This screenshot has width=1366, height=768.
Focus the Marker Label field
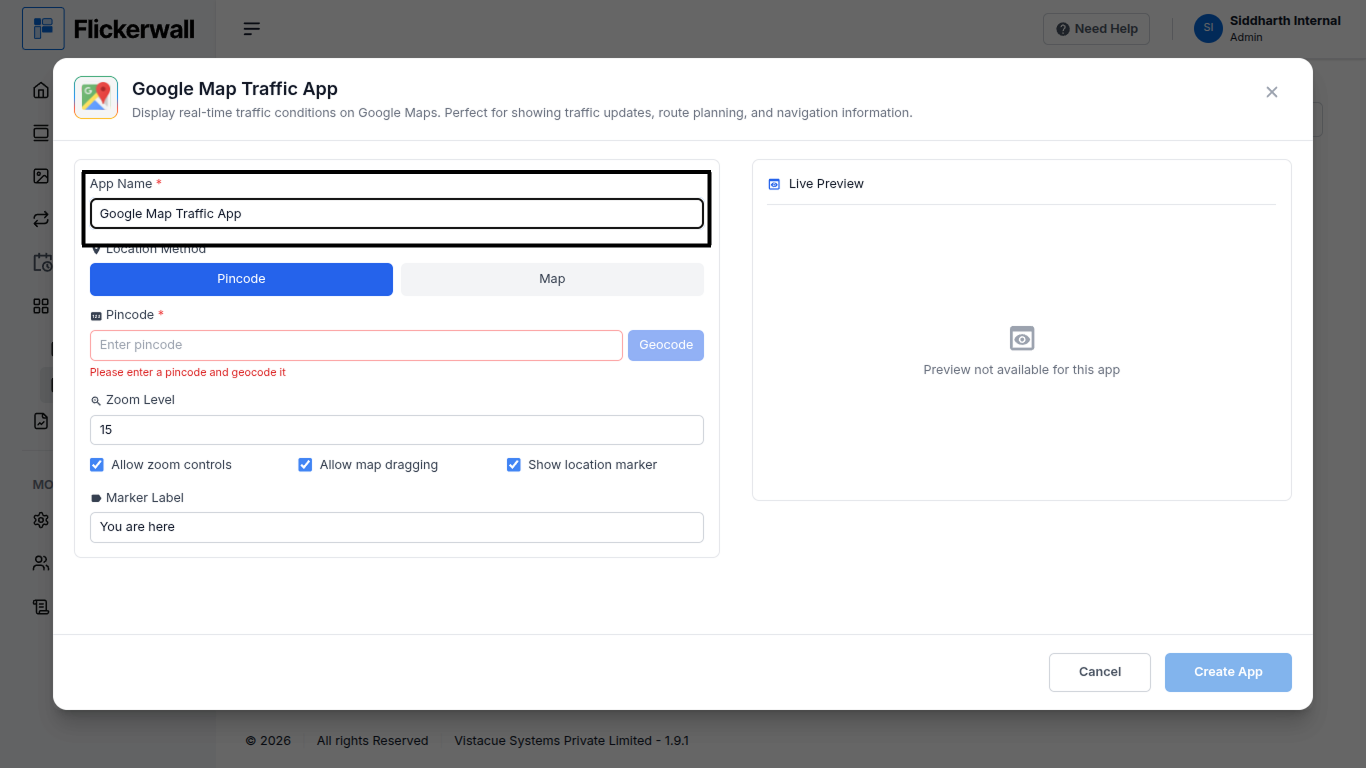click(x=397, y=527)
